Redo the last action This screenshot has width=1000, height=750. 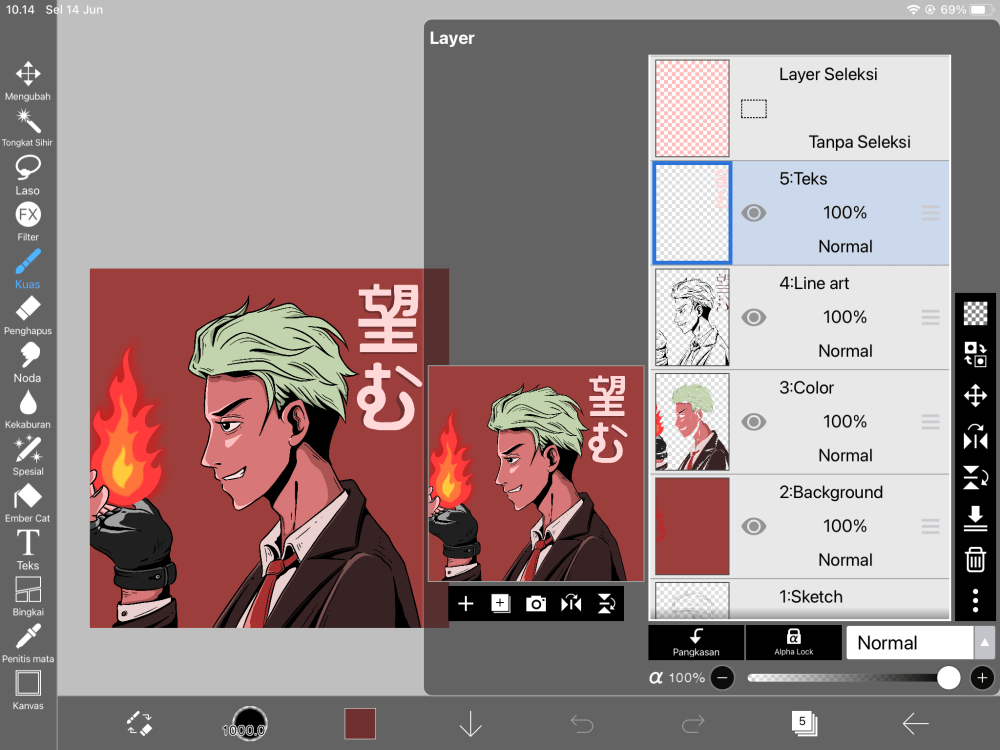tap(693, 724)
